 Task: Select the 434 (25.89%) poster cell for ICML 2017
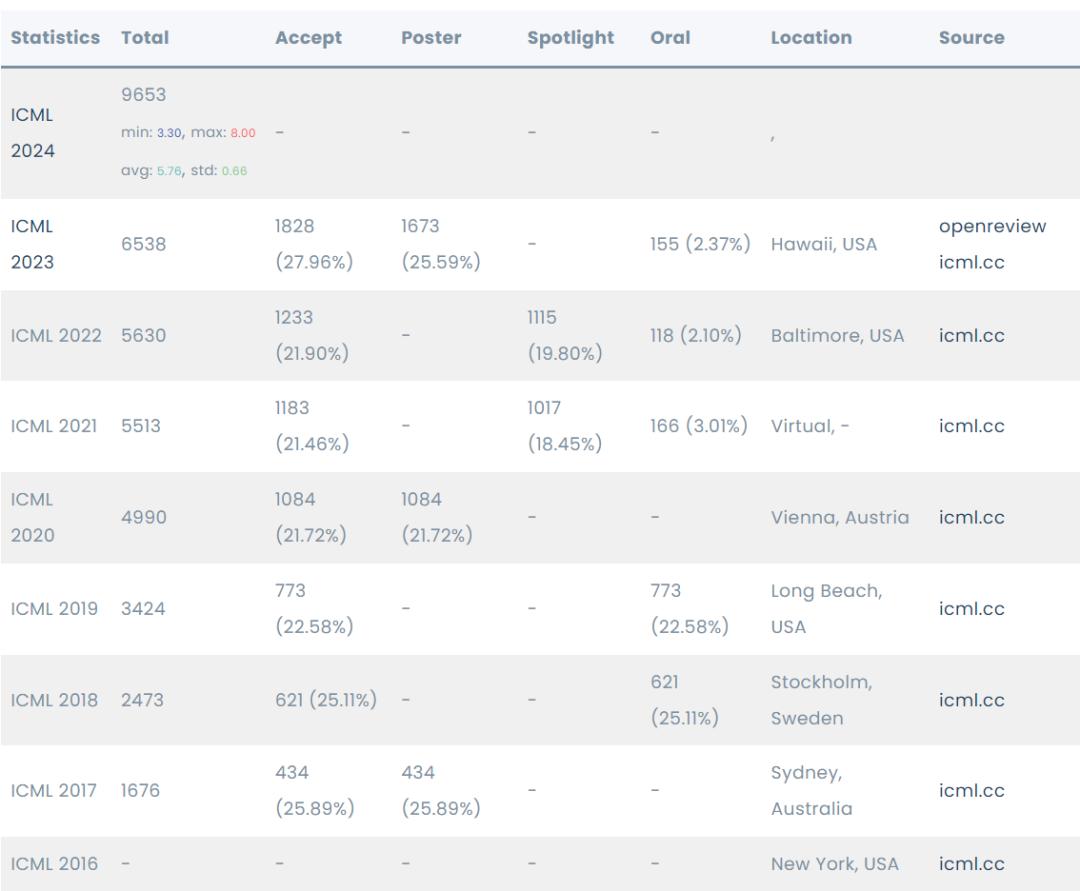click(x=441, y=790)
